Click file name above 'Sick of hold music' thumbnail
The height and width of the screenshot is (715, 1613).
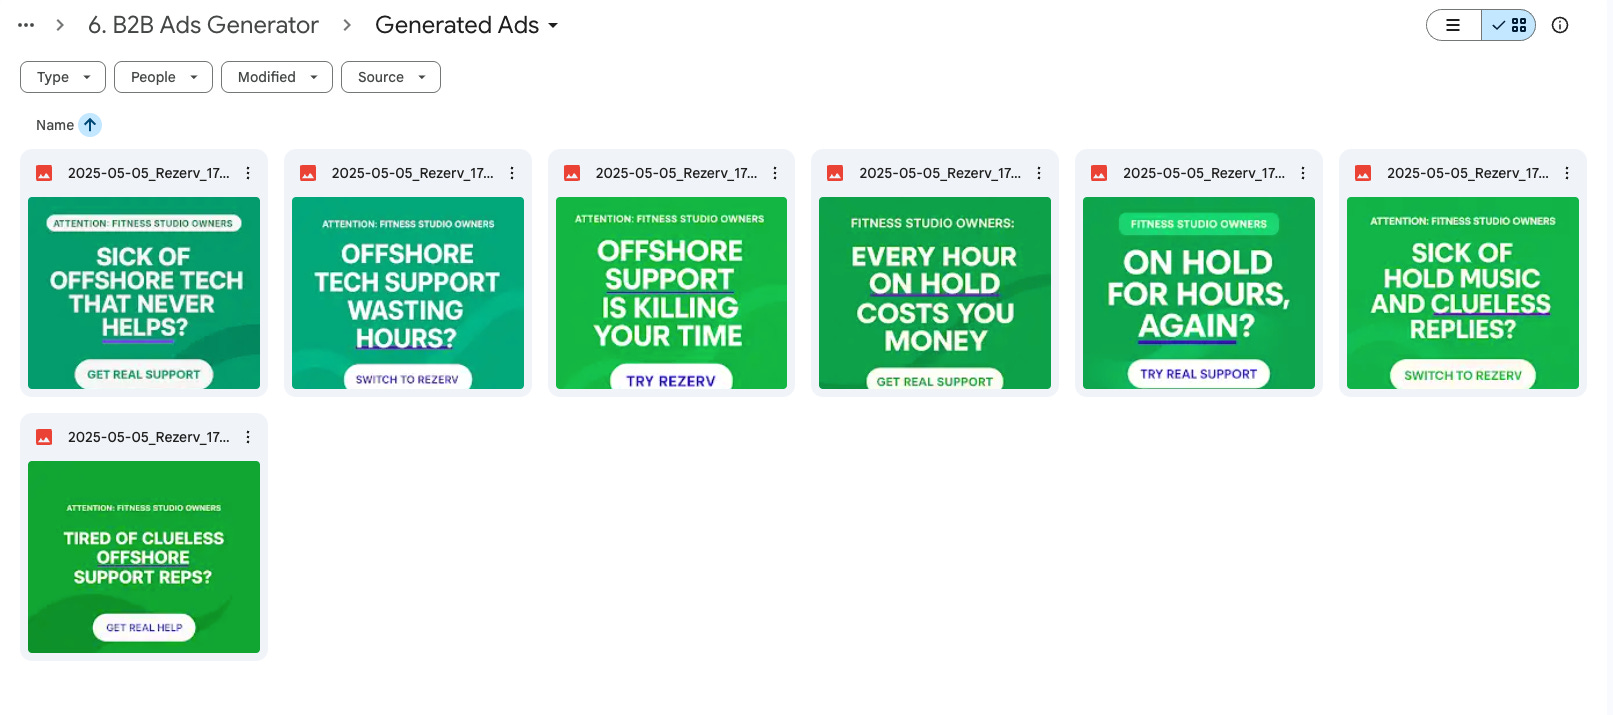pyautogui.click(x=1468, y=173)
